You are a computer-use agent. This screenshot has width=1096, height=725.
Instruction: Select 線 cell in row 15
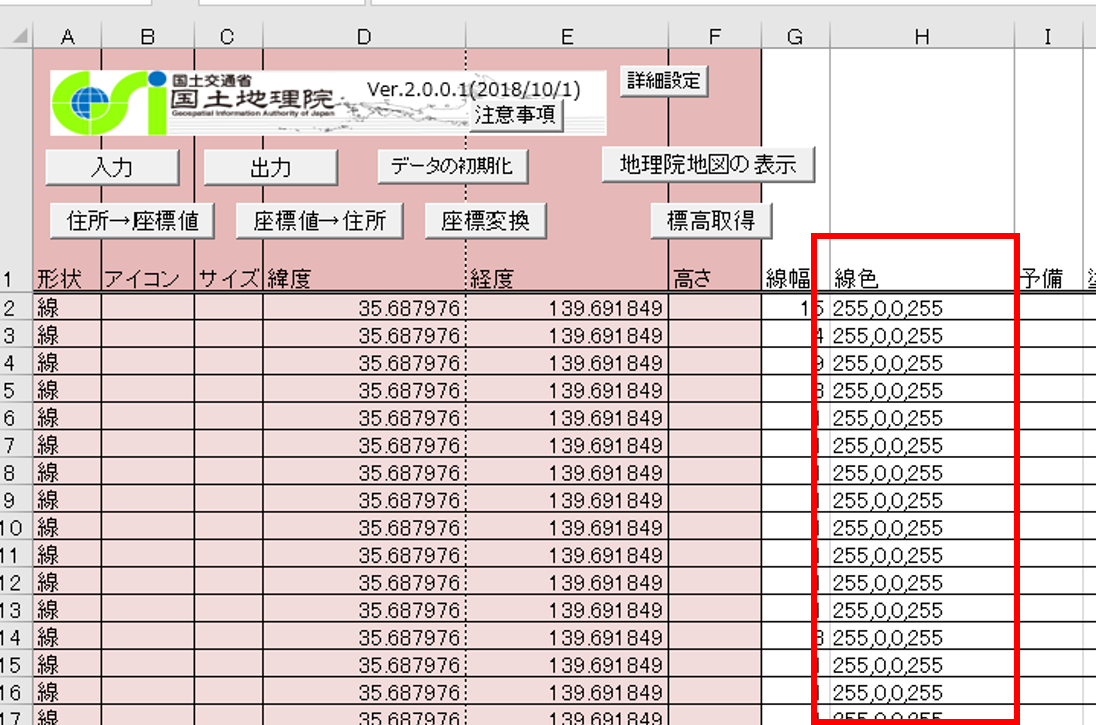tap(67, 664)
